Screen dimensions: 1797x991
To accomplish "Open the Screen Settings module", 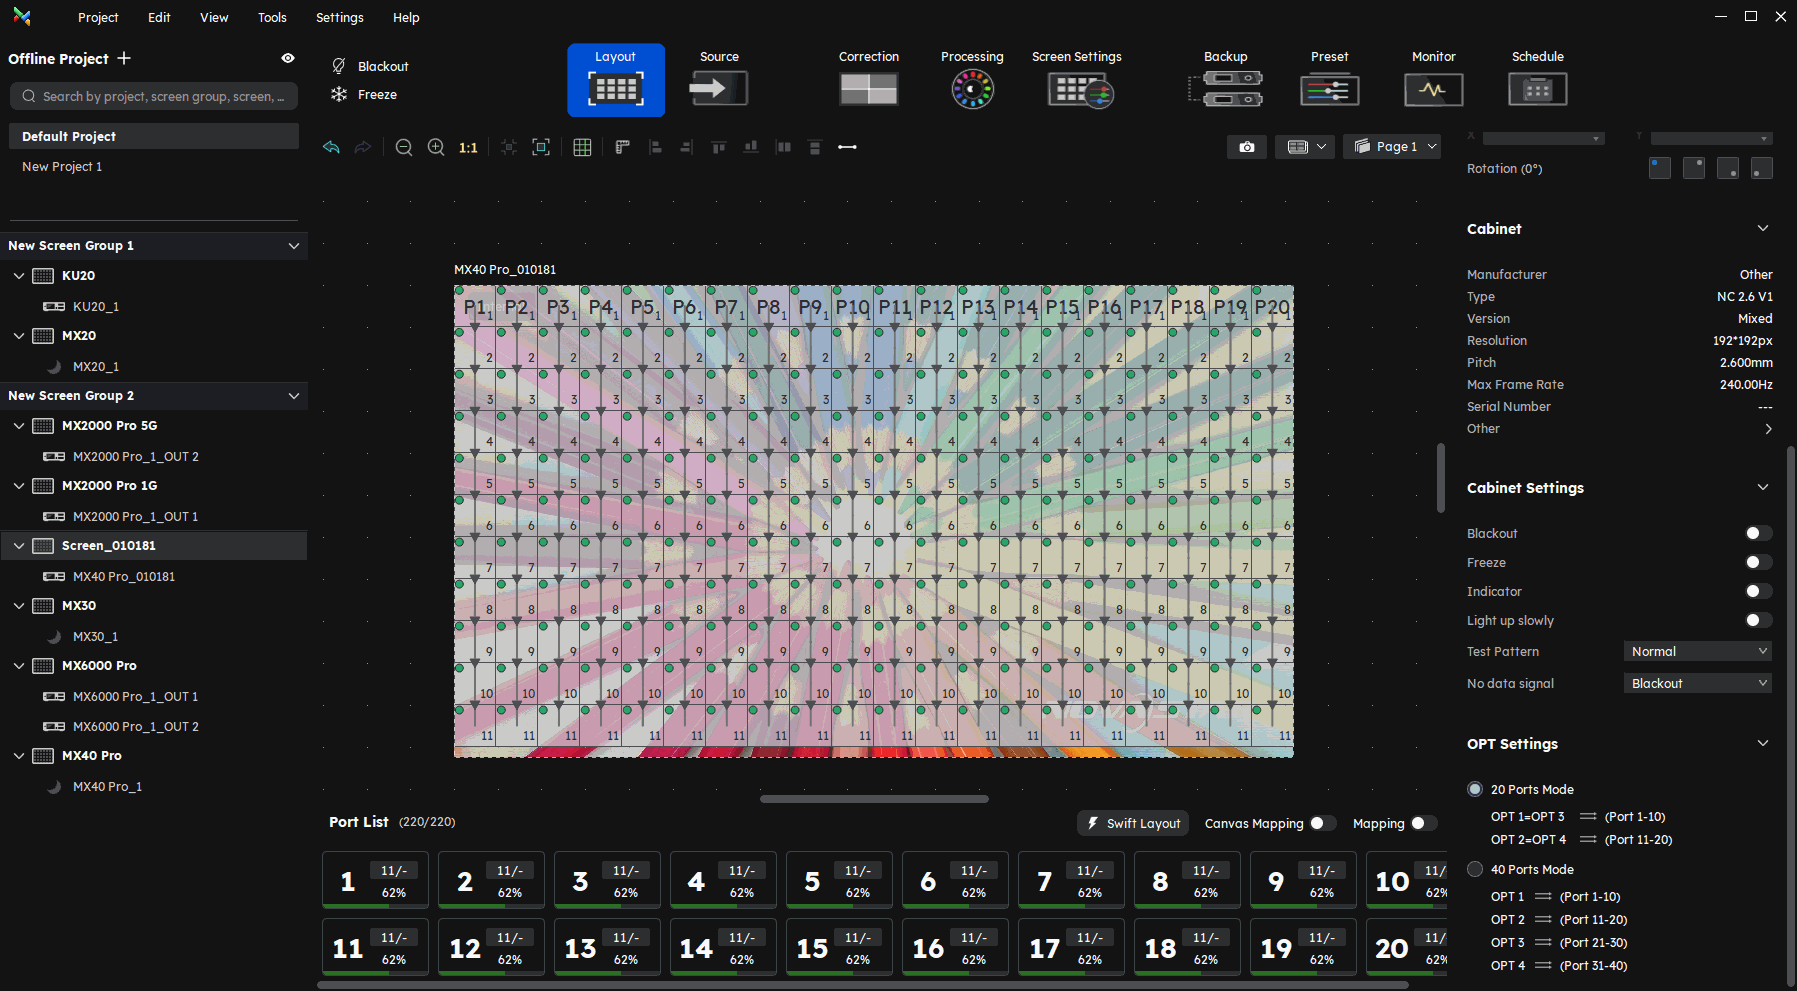I will point(1078,90).
